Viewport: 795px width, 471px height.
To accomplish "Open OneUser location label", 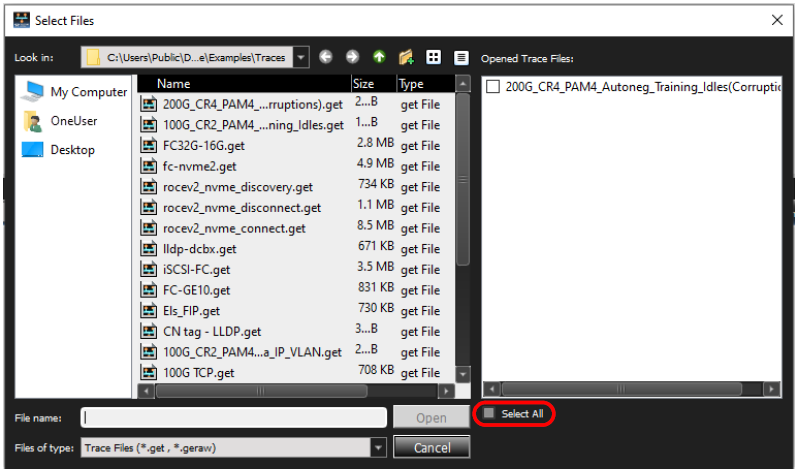I will pos(74,121).
